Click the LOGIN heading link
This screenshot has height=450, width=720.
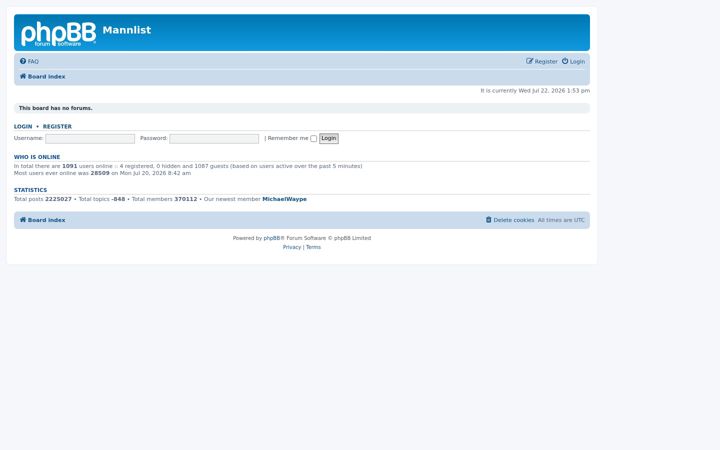23,126
